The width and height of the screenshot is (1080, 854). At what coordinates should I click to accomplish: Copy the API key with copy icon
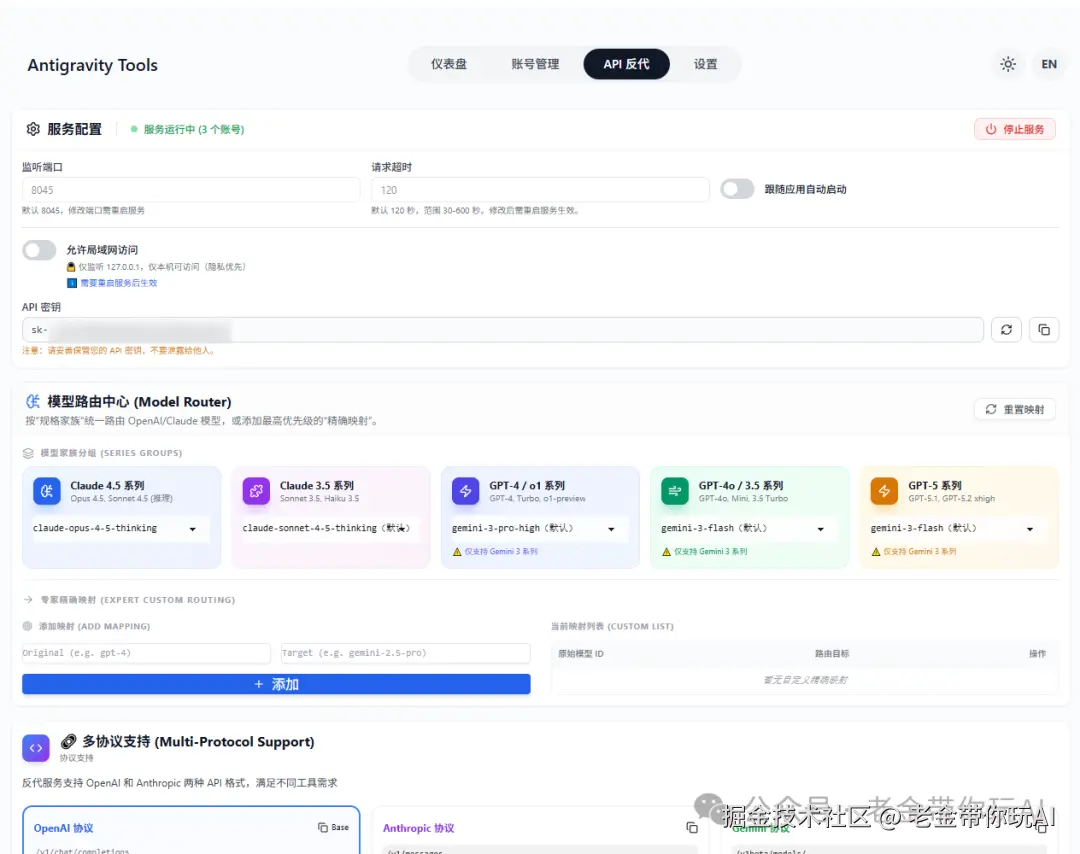pyautogui.click(x=1043, y=330)
